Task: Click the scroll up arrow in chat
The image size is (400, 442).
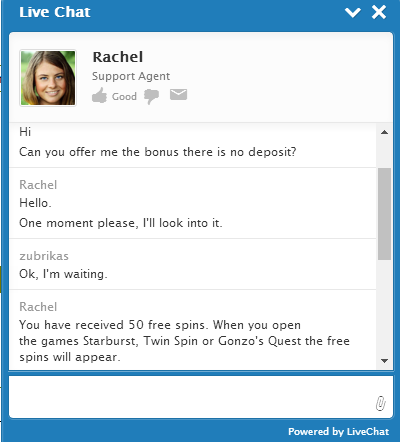Action: tap(384, 132)
